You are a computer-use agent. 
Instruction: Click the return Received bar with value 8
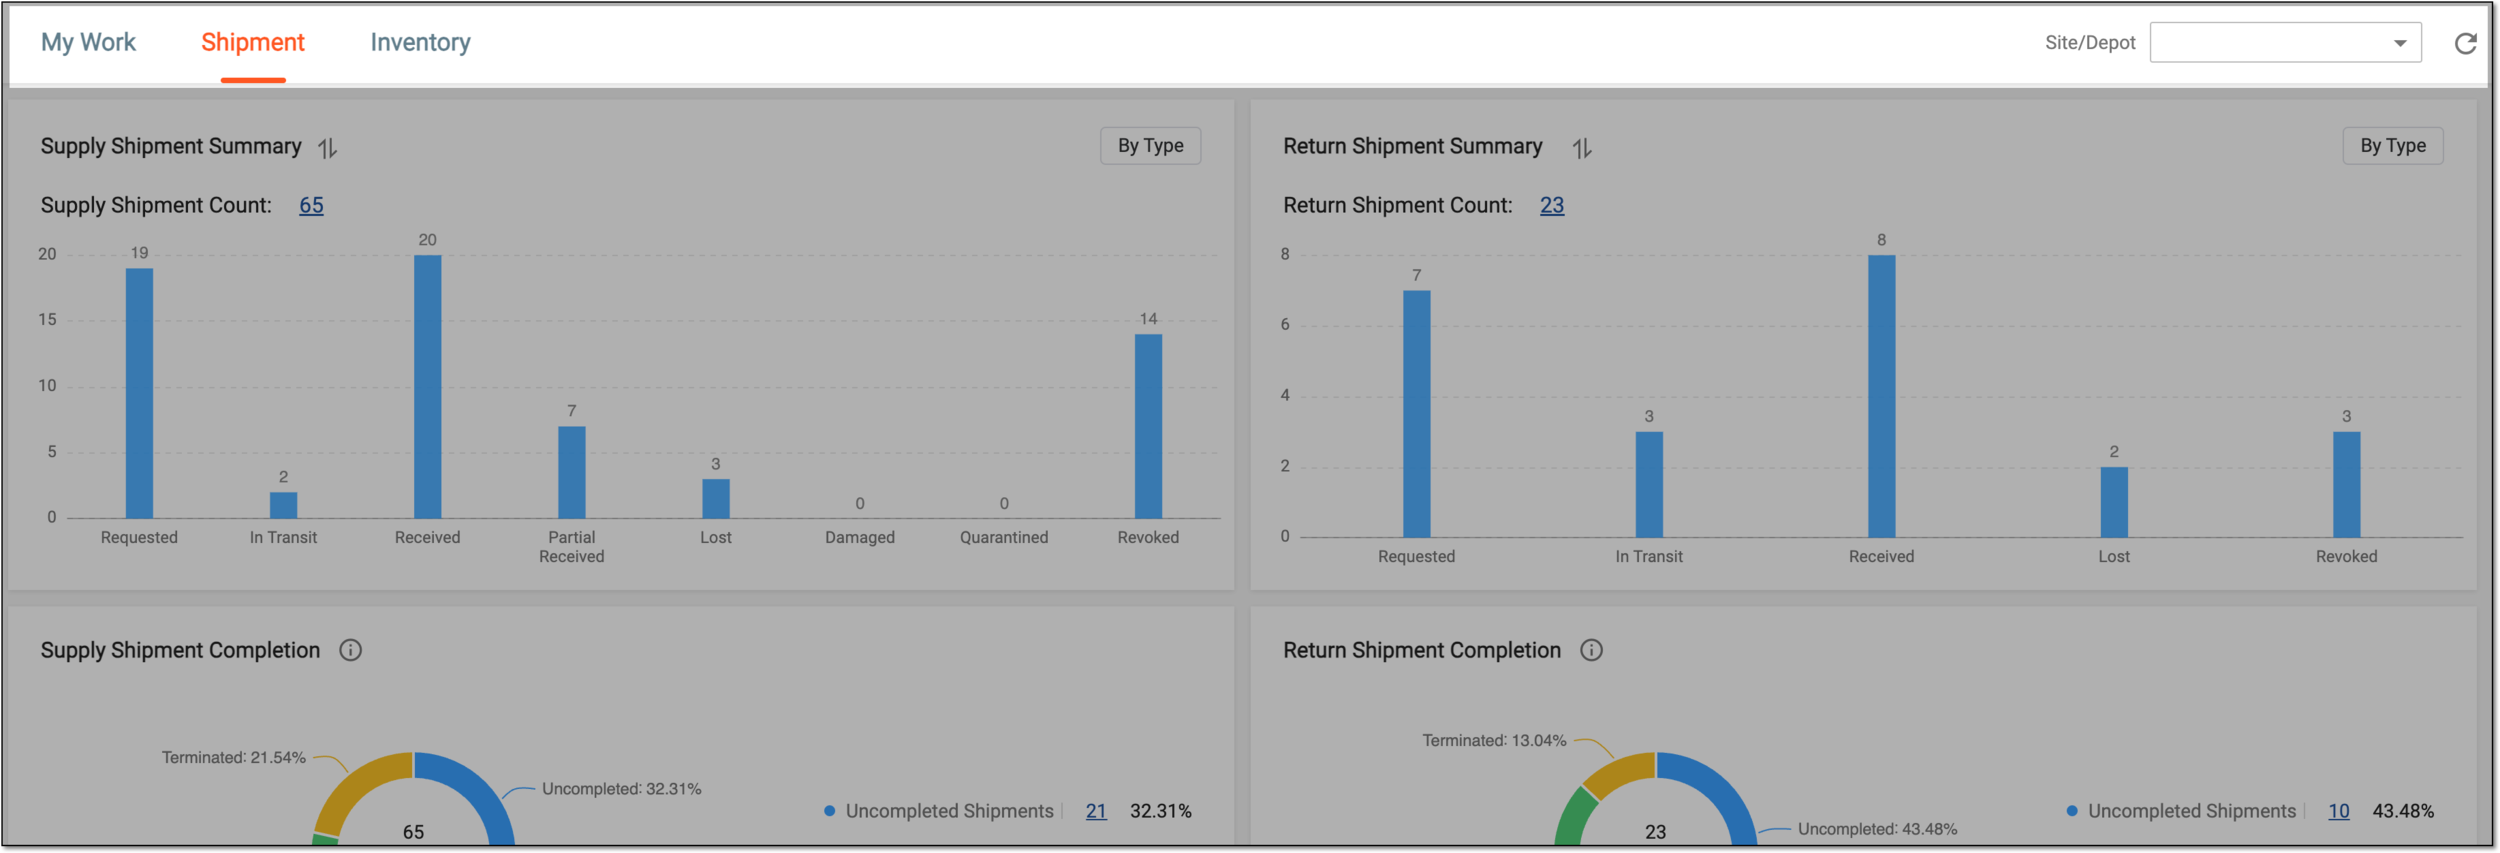tap(1881, 396)
